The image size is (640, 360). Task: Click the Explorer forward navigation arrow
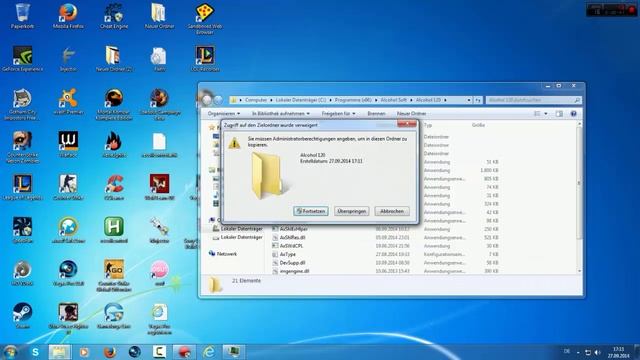[218, 100]
